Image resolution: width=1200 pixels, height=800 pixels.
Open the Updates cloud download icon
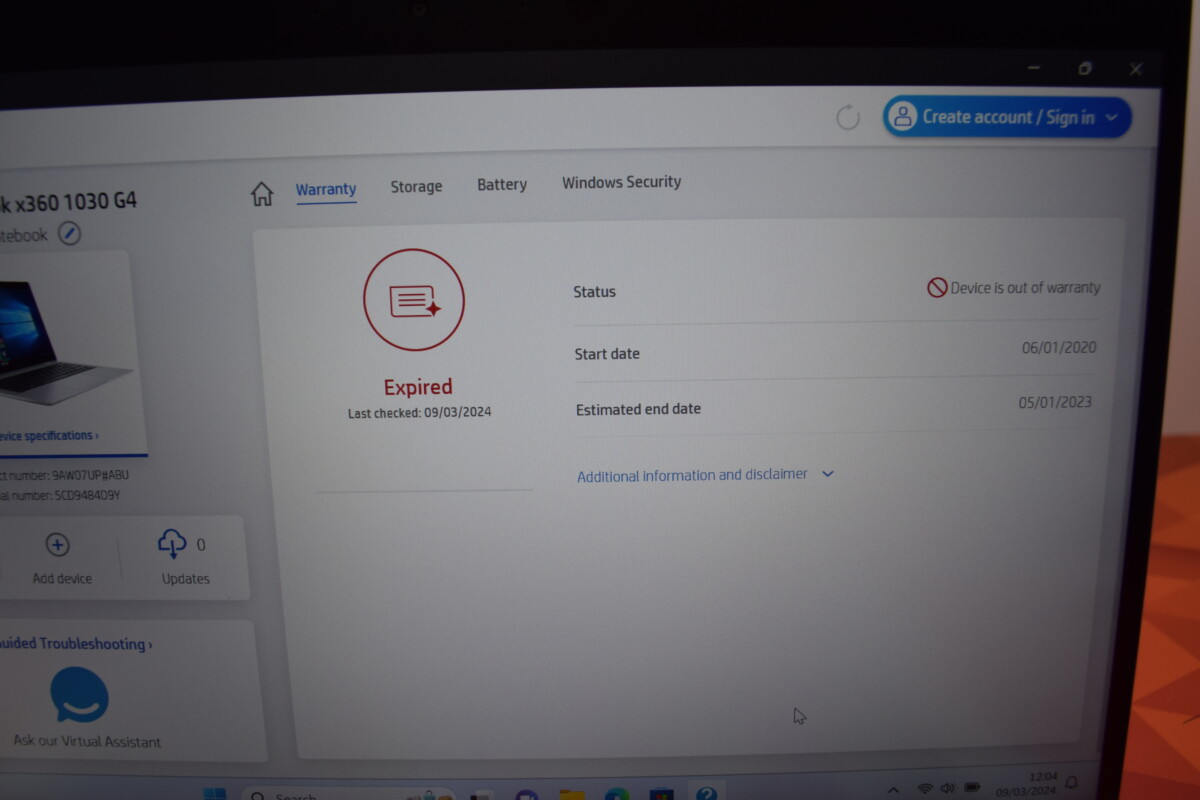[x=172, y=543]
